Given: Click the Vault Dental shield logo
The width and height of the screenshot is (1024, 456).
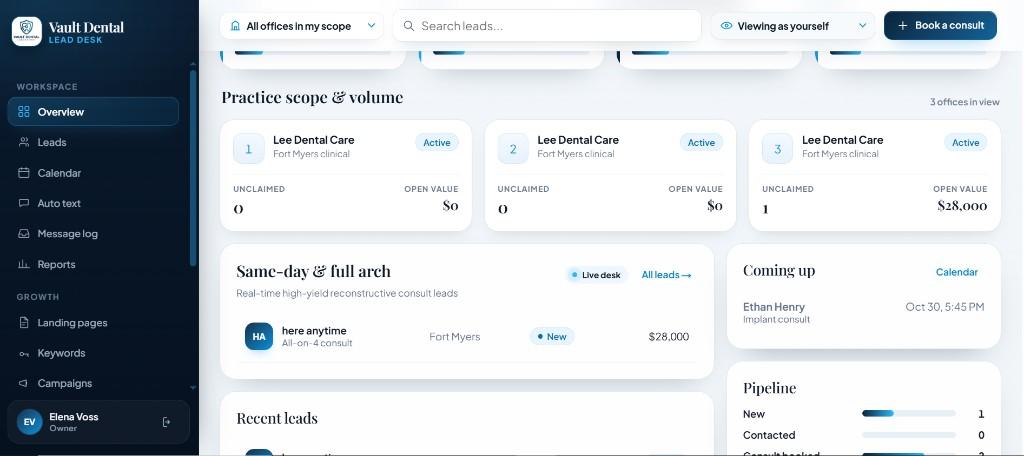Looking at the screenshot, I should click(x=27, y=31).
